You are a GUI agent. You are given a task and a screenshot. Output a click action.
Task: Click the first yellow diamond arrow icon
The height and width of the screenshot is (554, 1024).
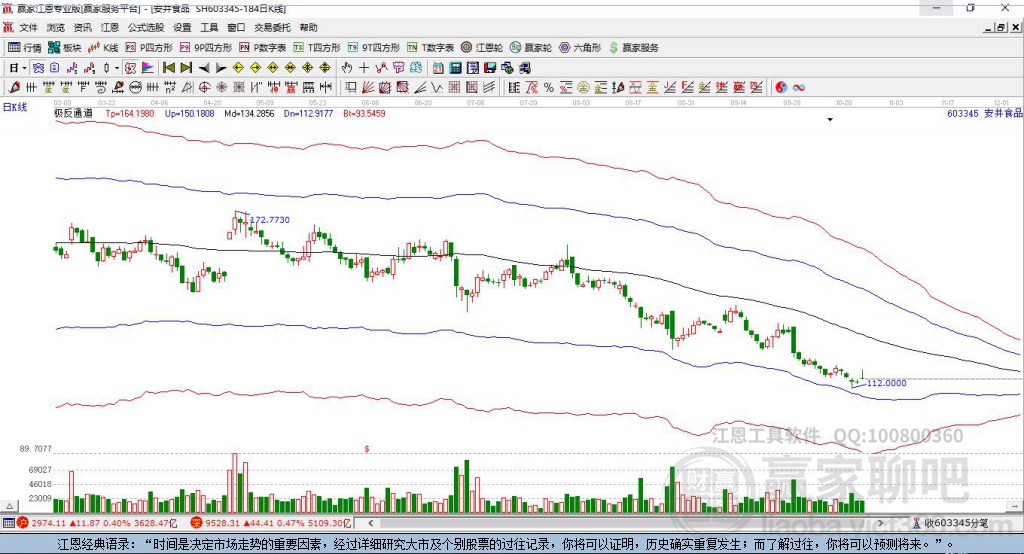[238, 68]
